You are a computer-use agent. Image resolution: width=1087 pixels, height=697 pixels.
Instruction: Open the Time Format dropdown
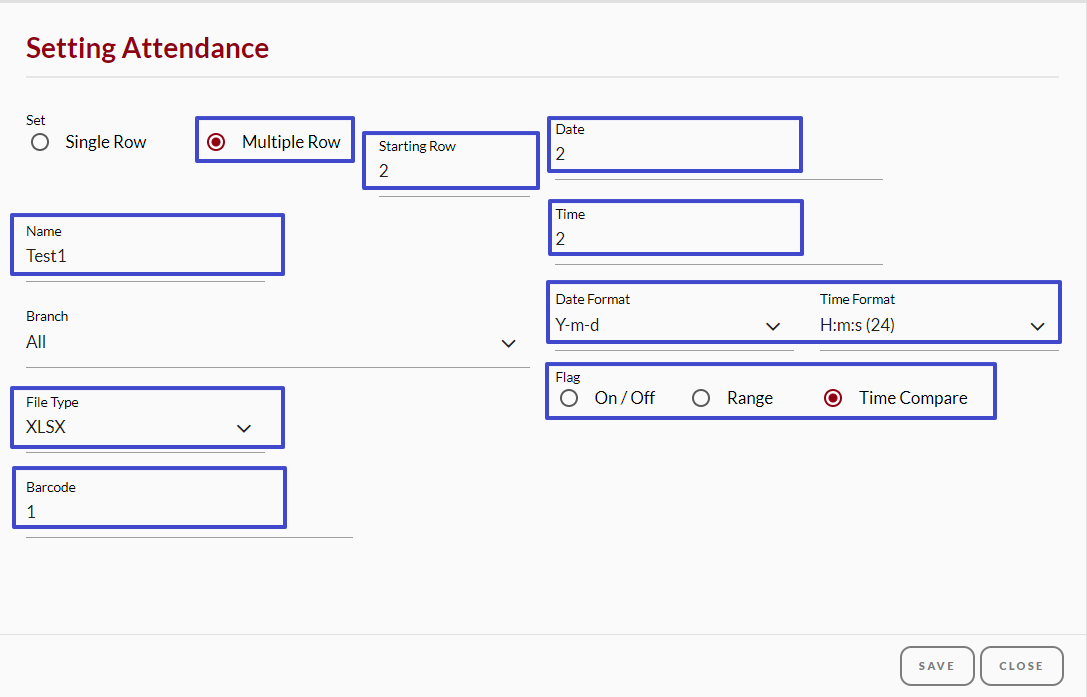(x=935, y=325)
